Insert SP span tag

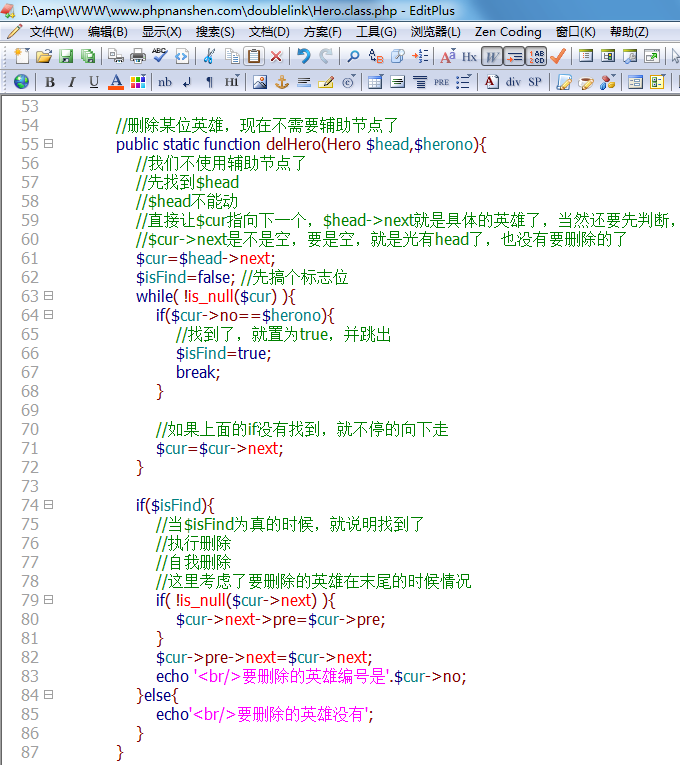[x=535, y=82]
